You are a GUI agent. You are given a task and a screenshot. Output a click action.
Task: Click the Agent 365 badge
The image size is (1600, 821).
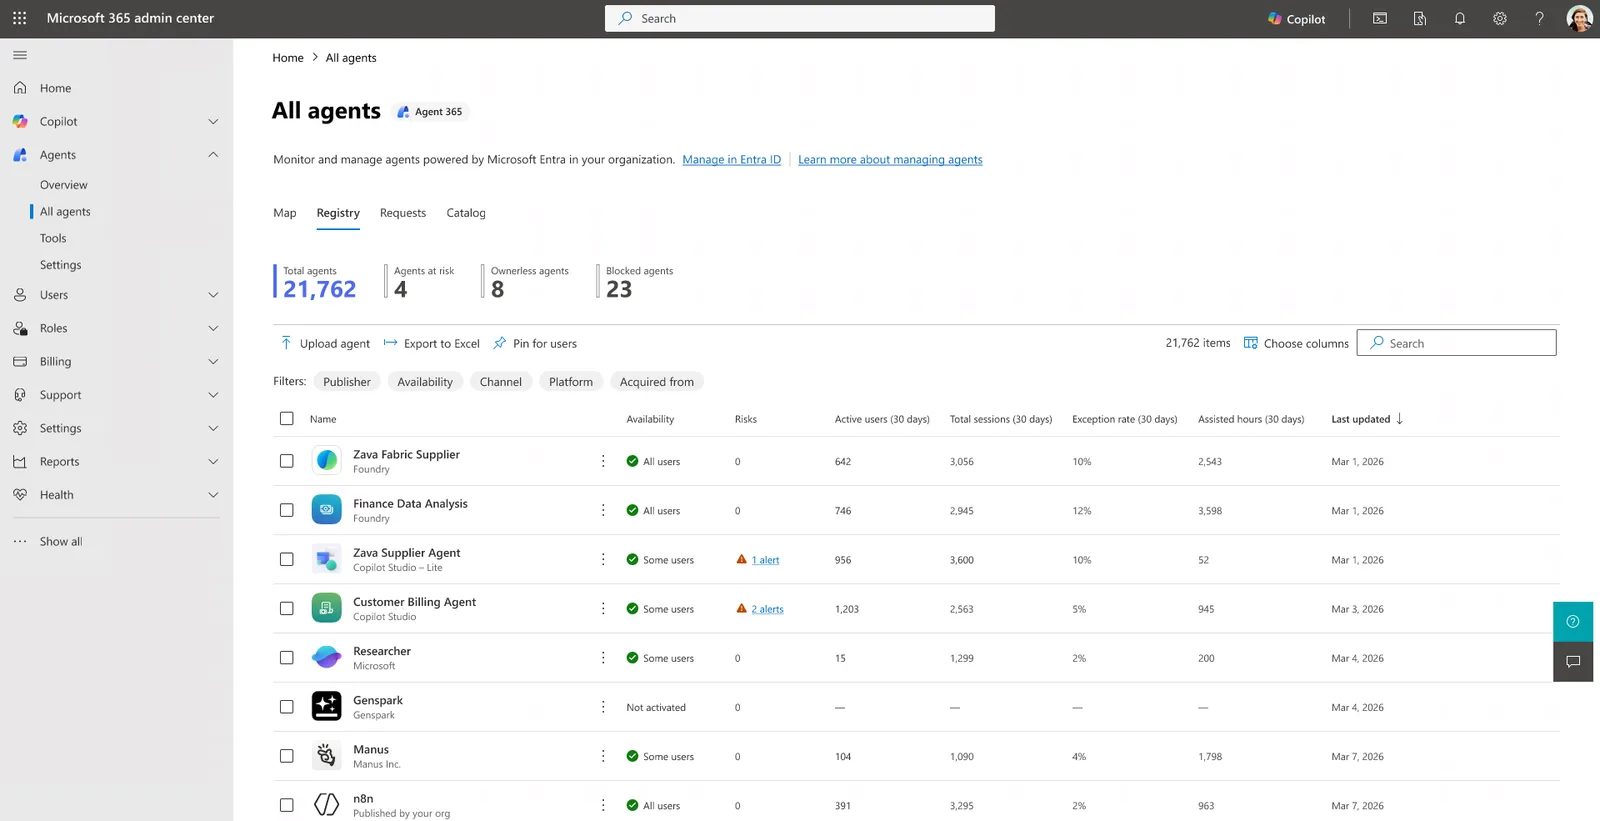[430, 112]
